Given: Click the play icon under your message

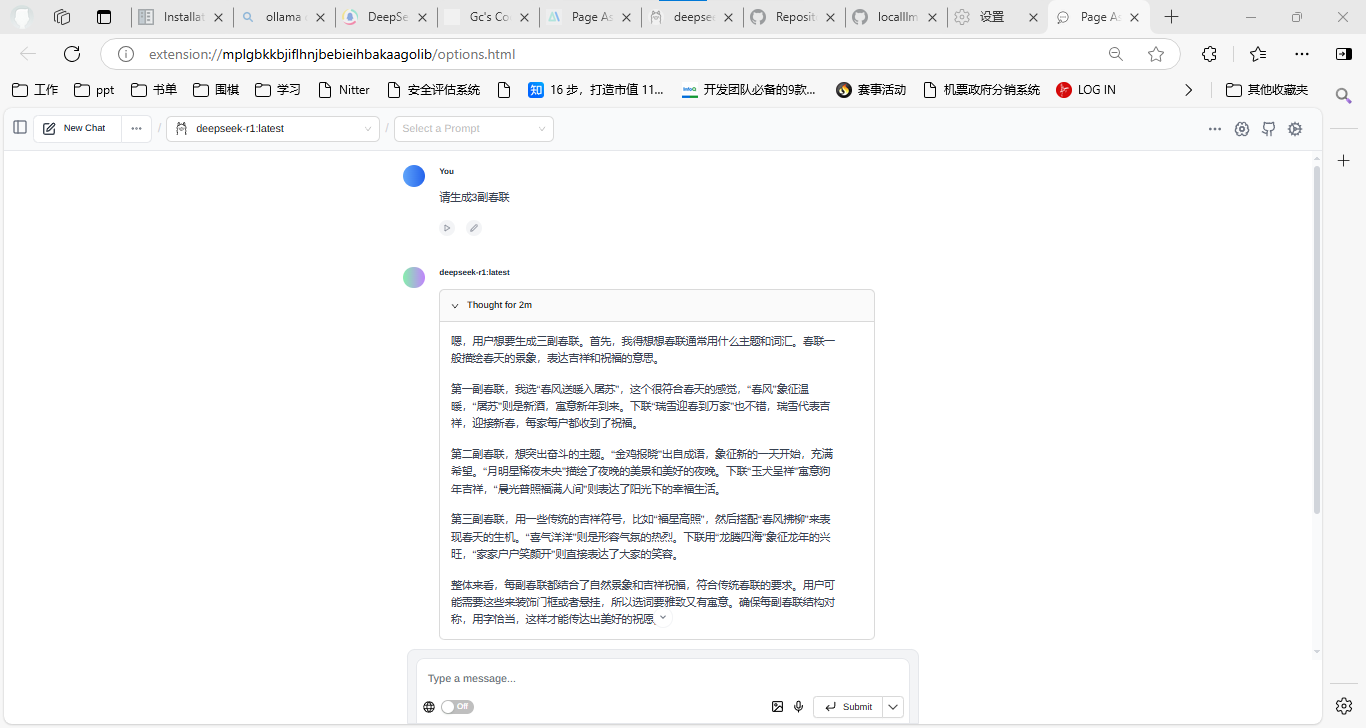Looking at the screenshot, I should tap(447, 228).
